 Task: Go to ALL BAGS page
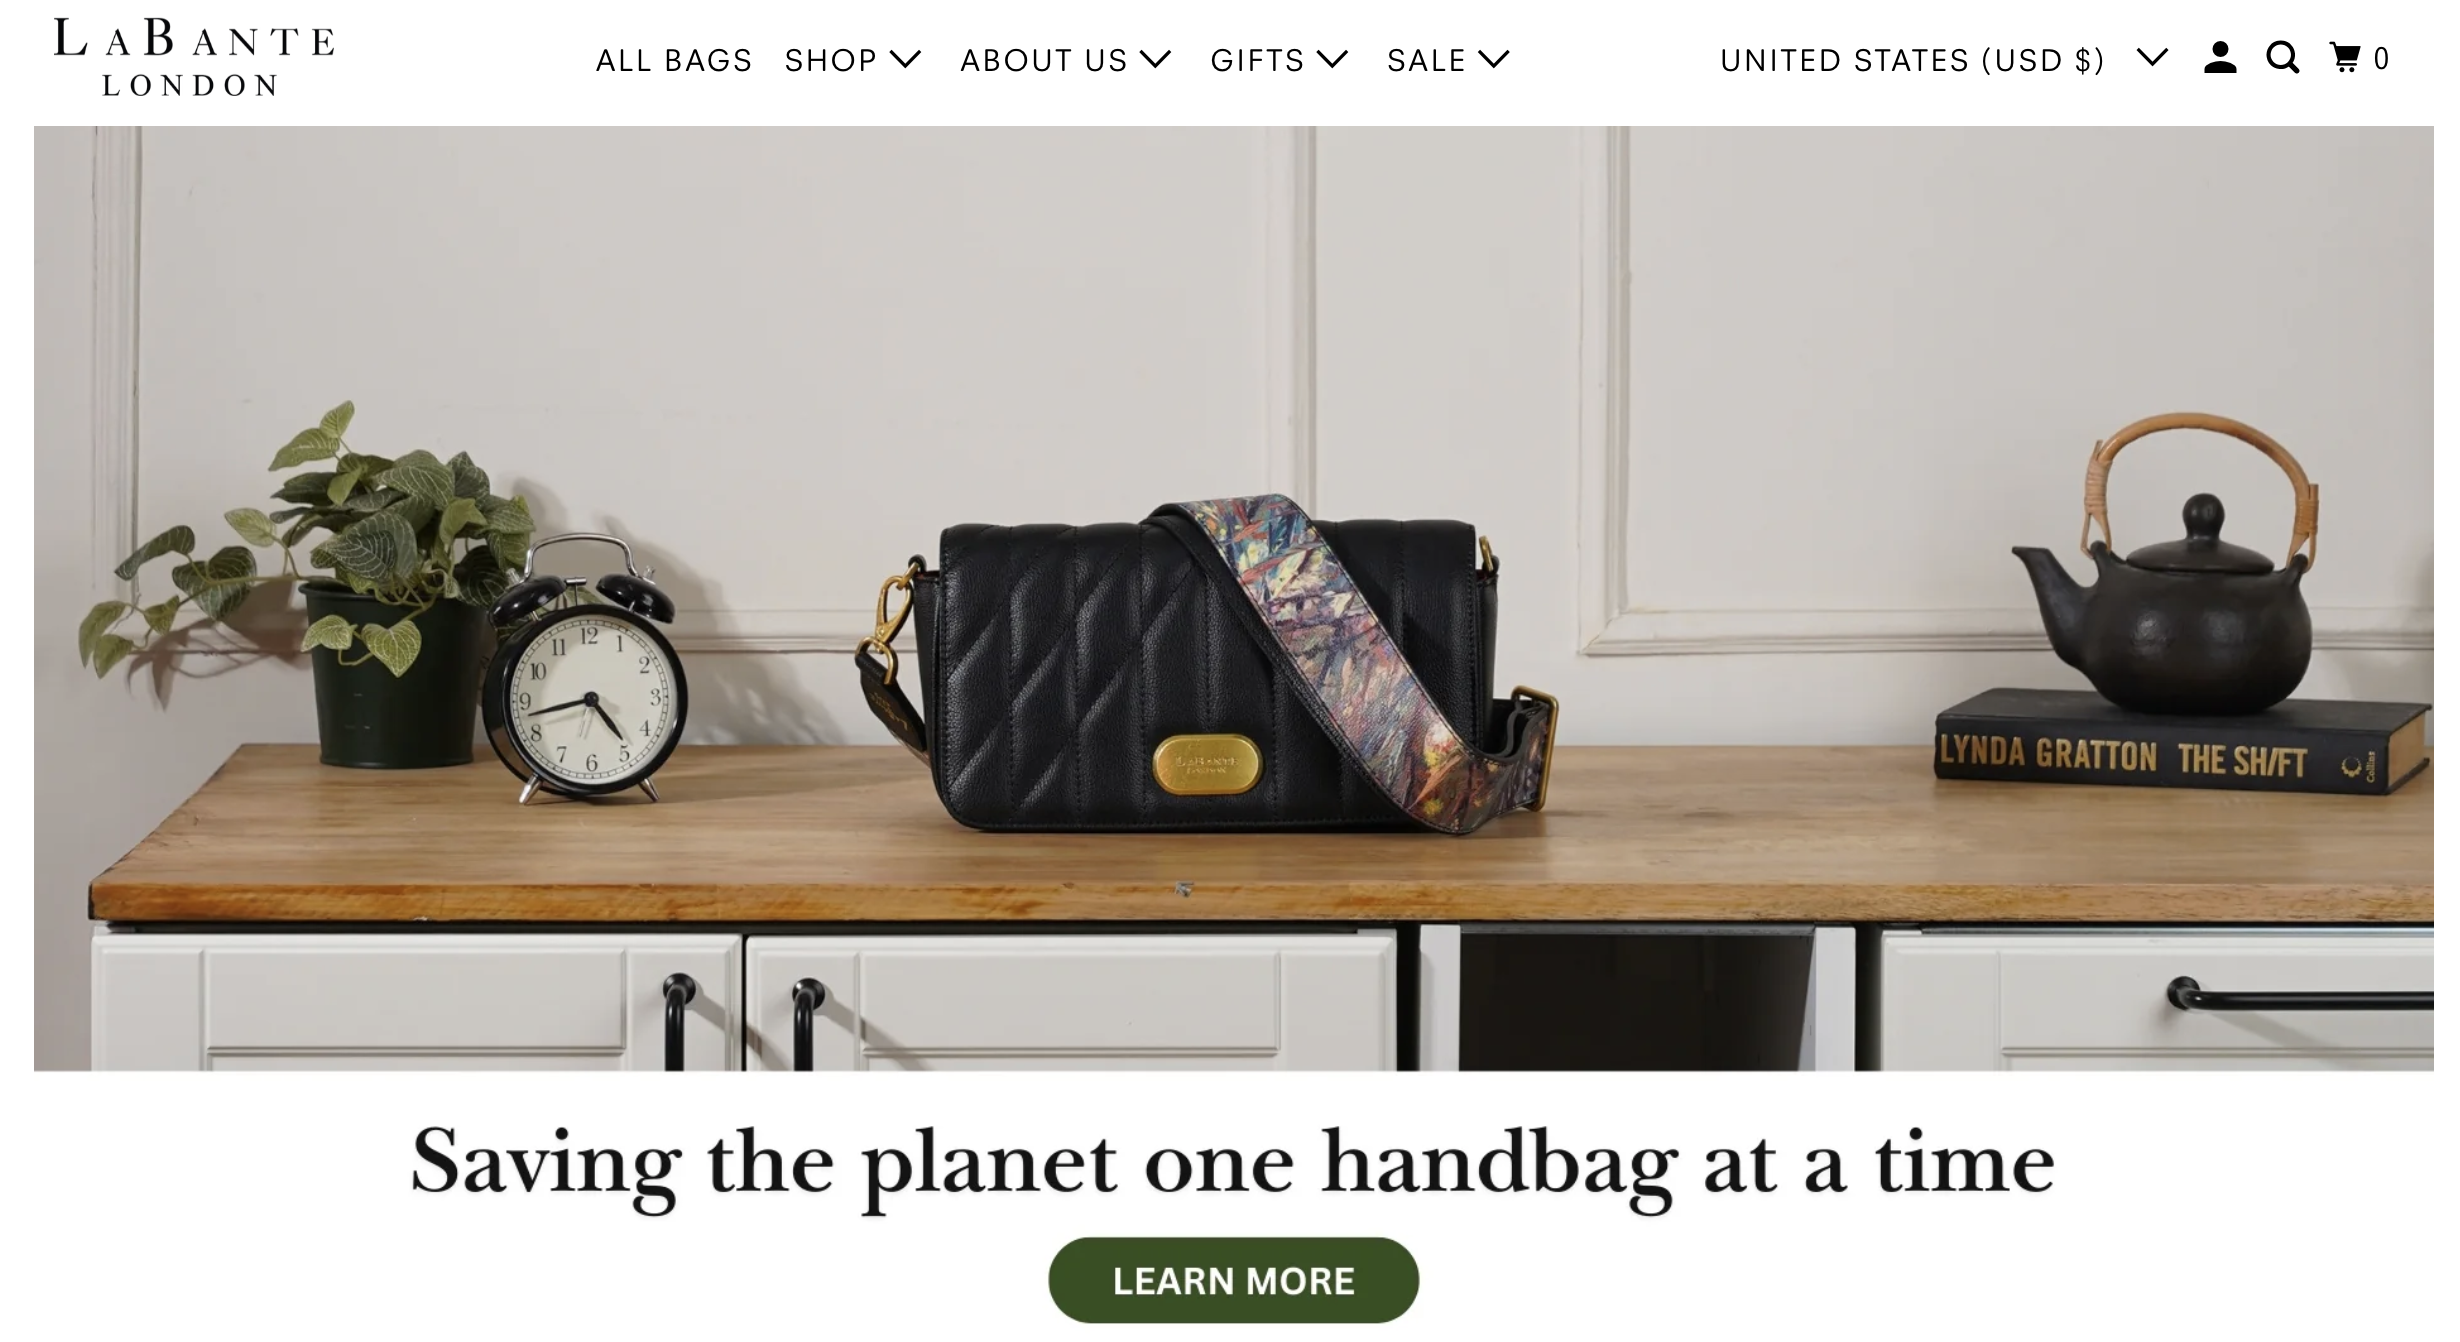pyautogui.click(x=674, y=60)
